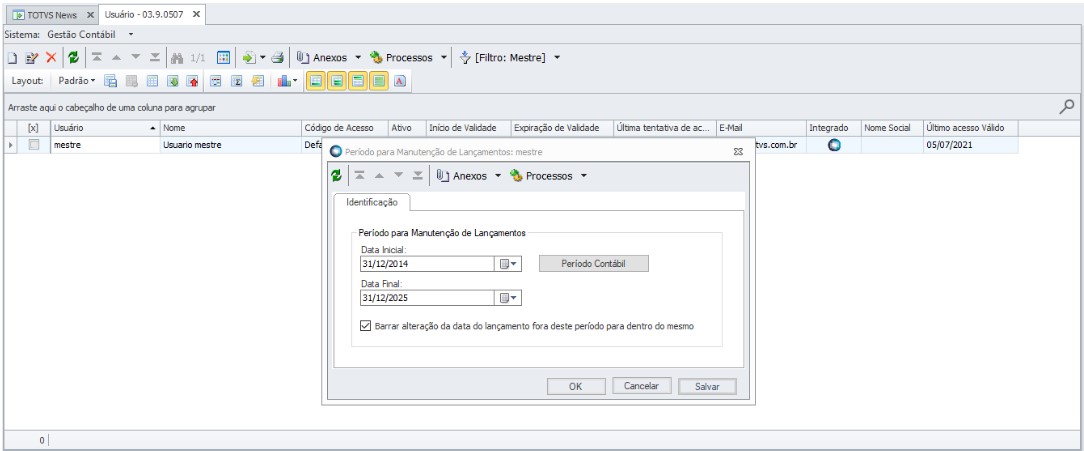
Task: Expand dialog Processos dropdown arrow
Action: pos(583,176)
